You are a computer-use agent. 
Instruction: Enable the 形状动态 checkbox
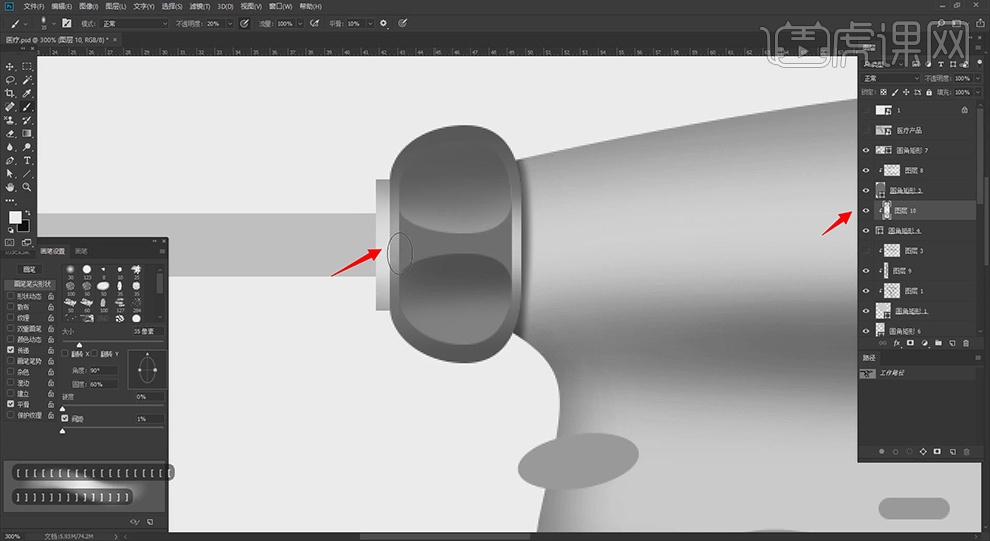tap(10, 296)
